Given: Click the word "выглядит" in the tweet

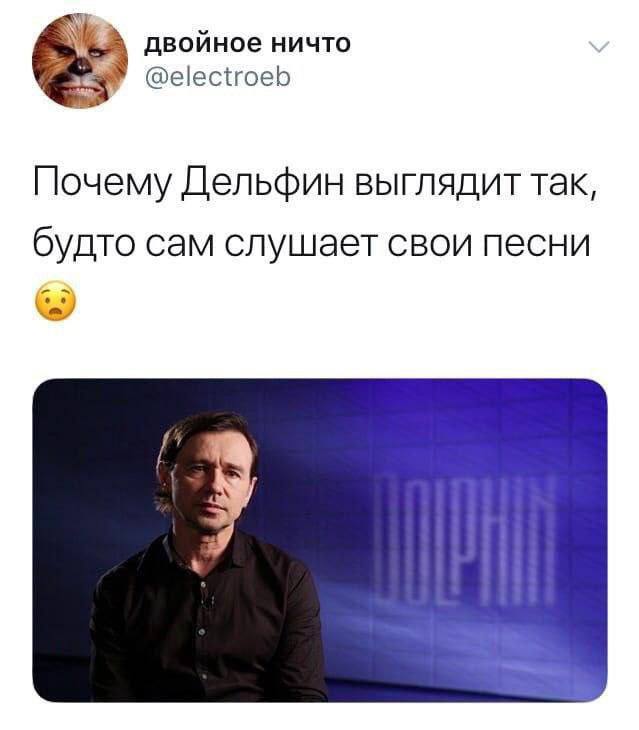Looking at the screenshot, I should pos(437,184).
